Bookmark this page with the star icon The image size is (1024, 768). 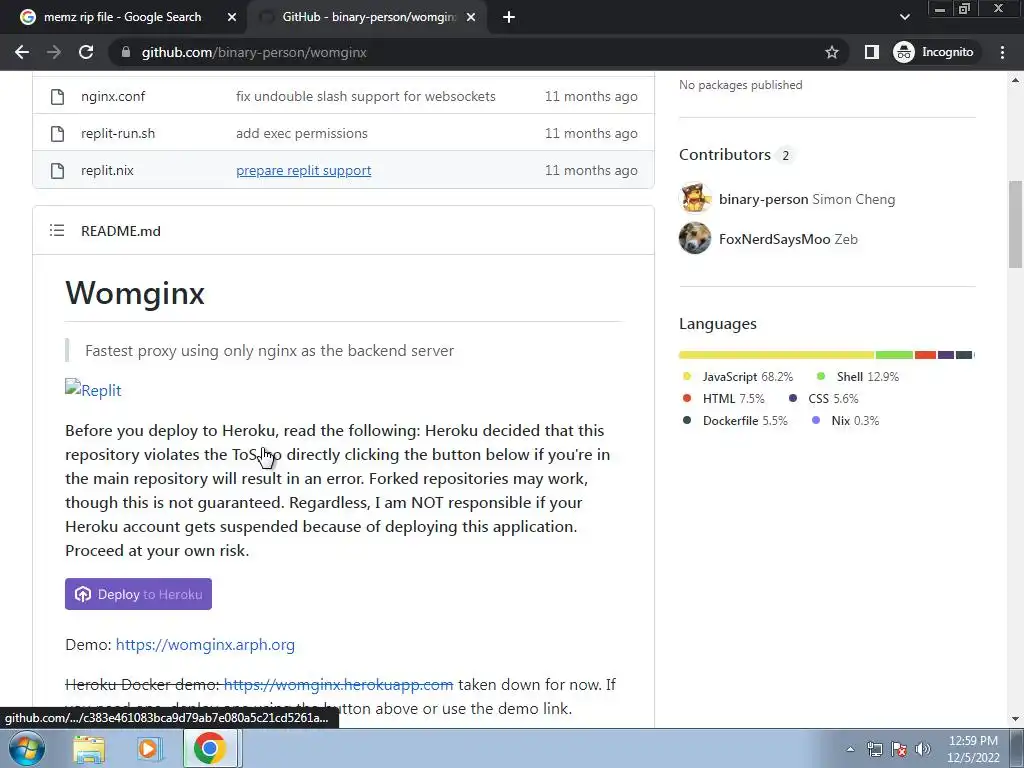click(x=831, y=52)
